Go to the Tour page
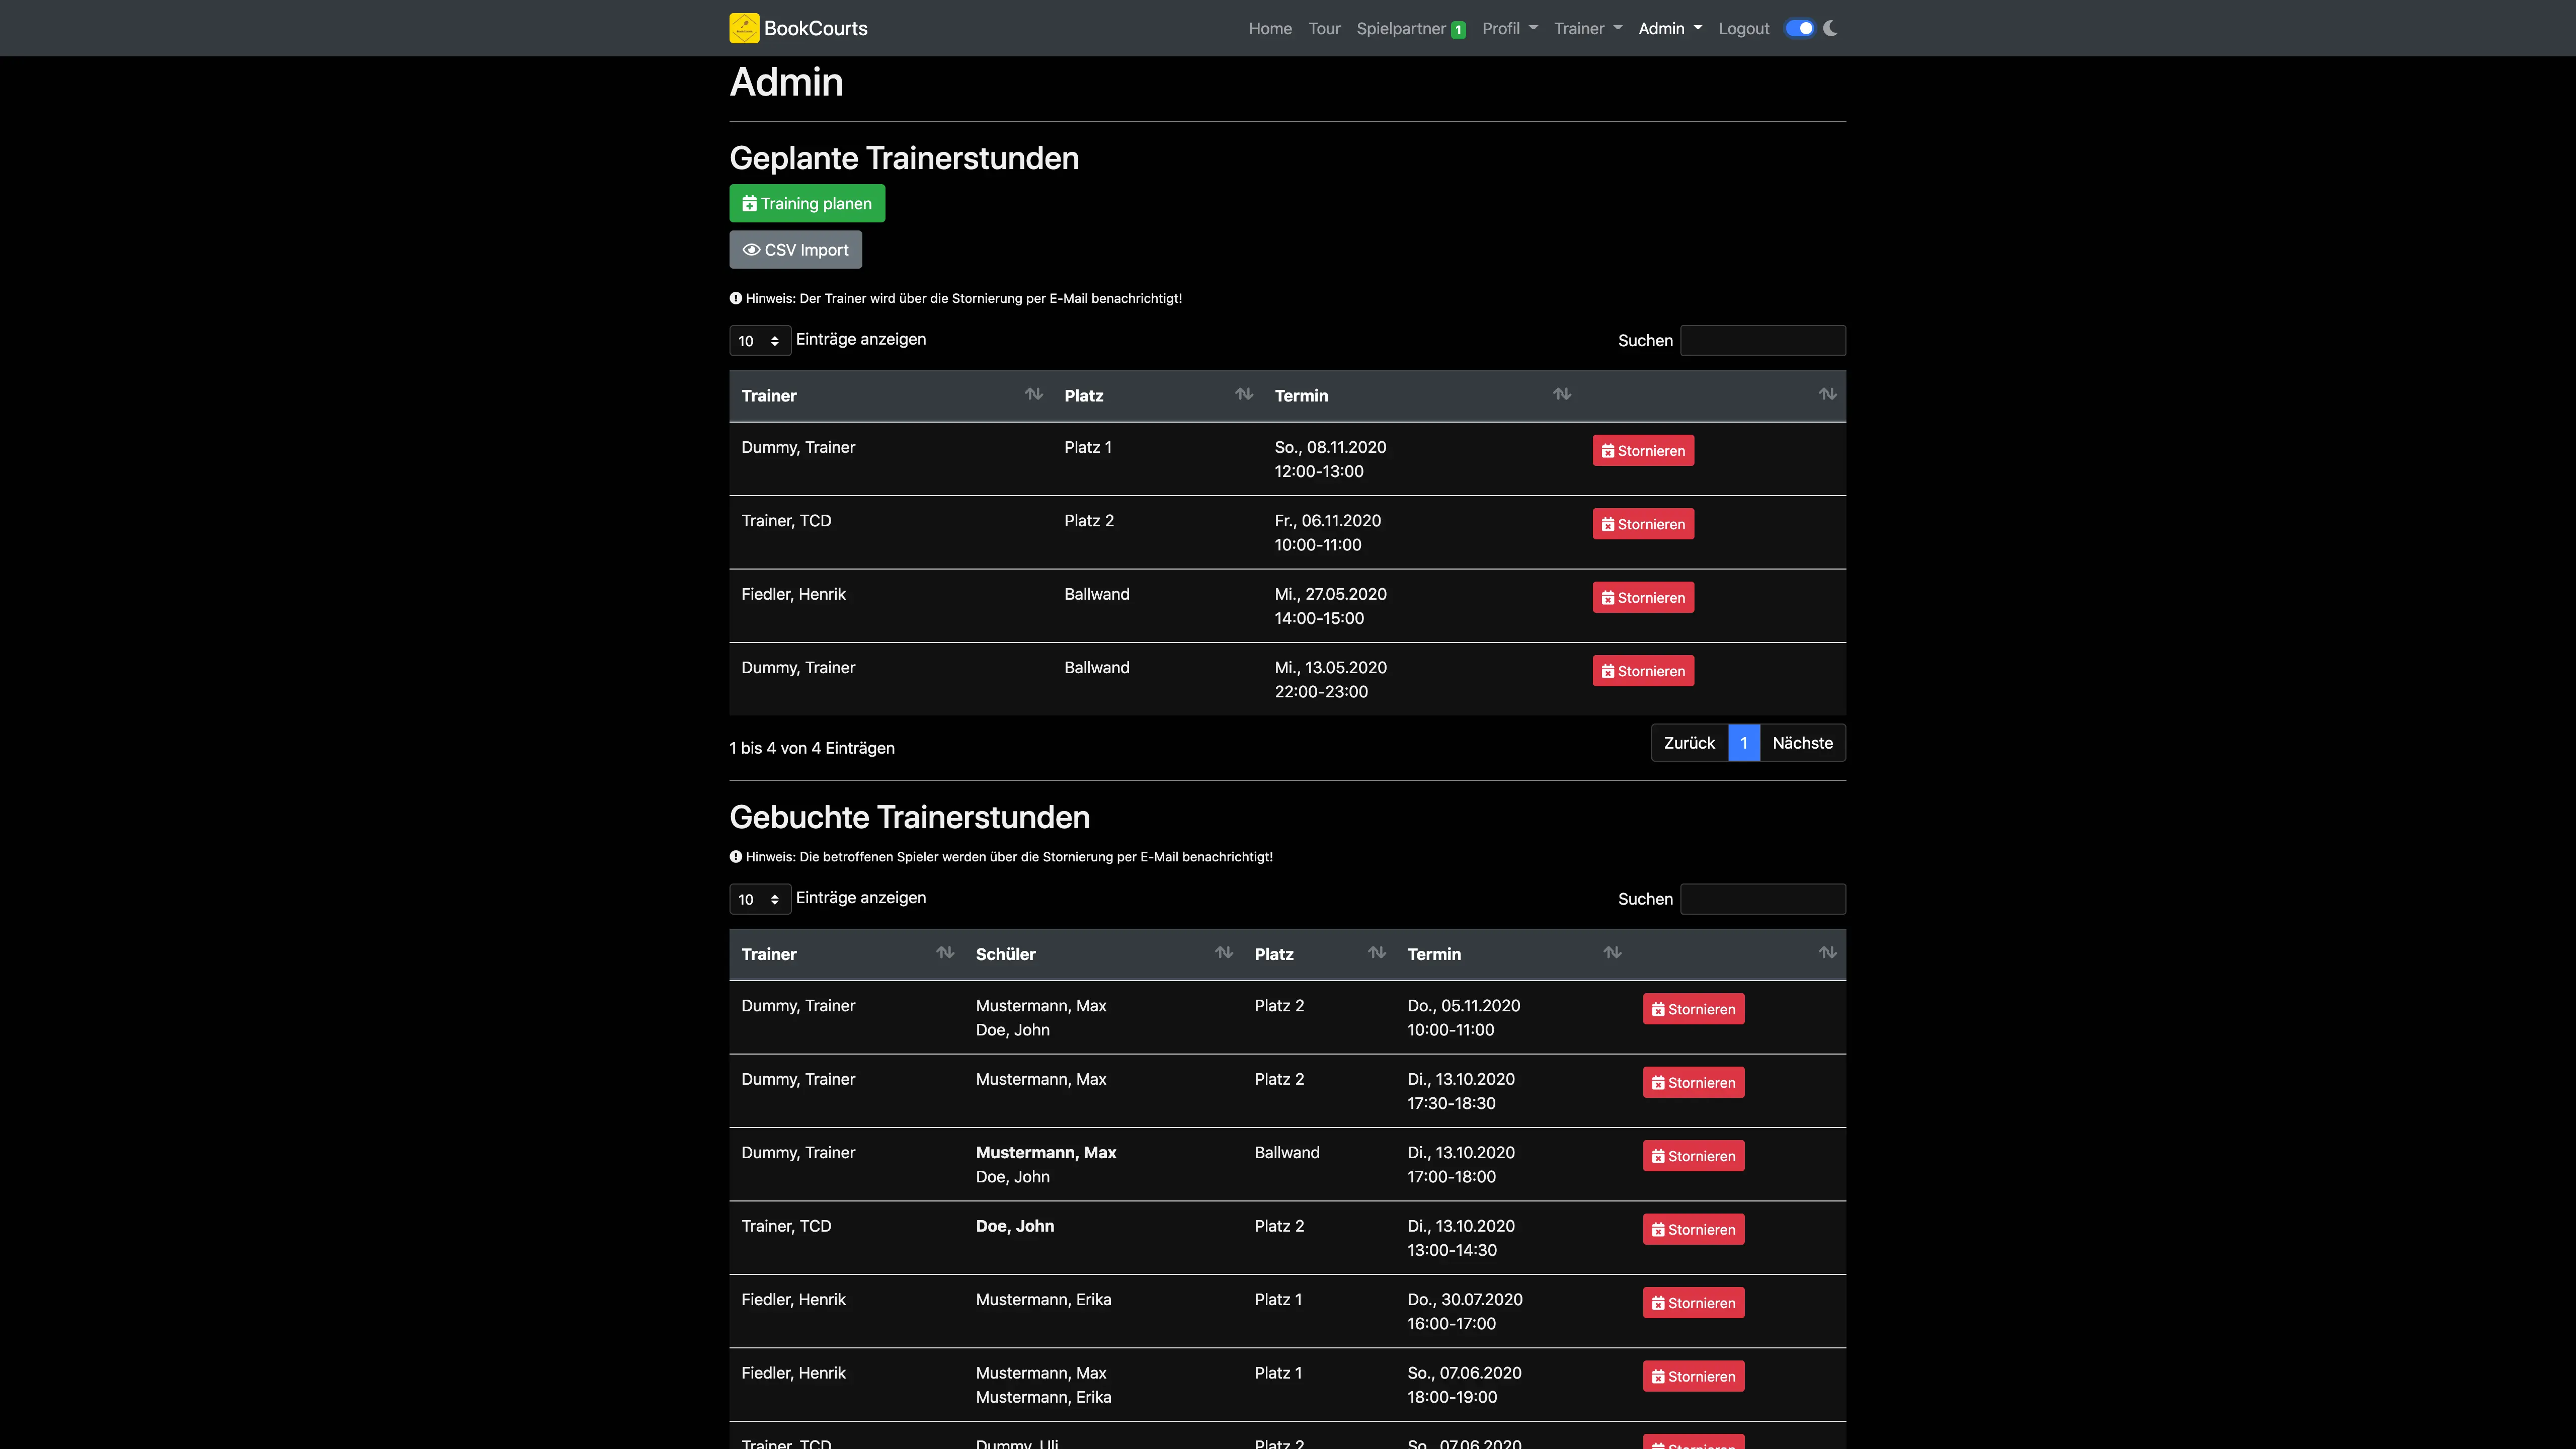Screen dimensions: 2576x1449 point(1324,28)
